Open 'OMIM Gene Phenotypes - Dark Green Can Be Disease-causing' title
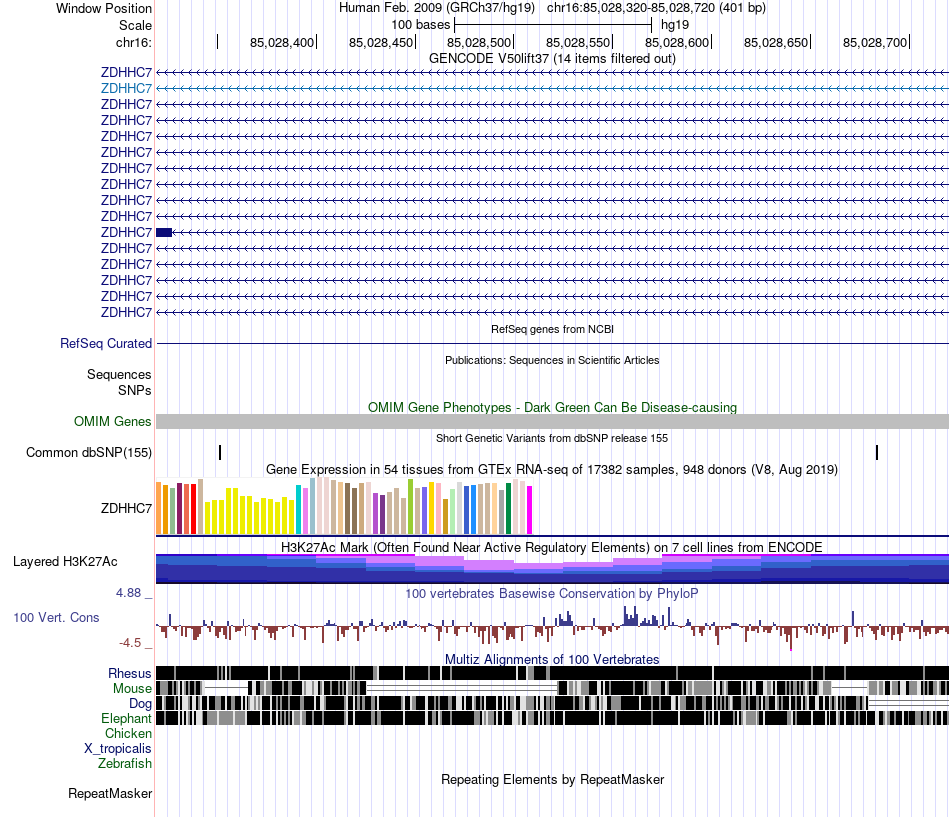The image size is (950, 817). pos(552,407)
